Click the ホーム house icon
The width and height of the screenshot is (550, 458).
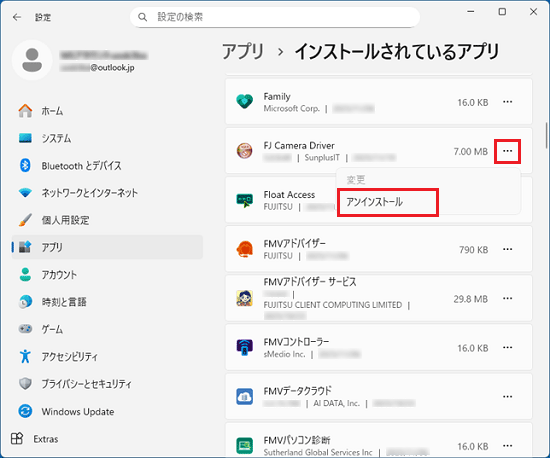pos(25,111)
